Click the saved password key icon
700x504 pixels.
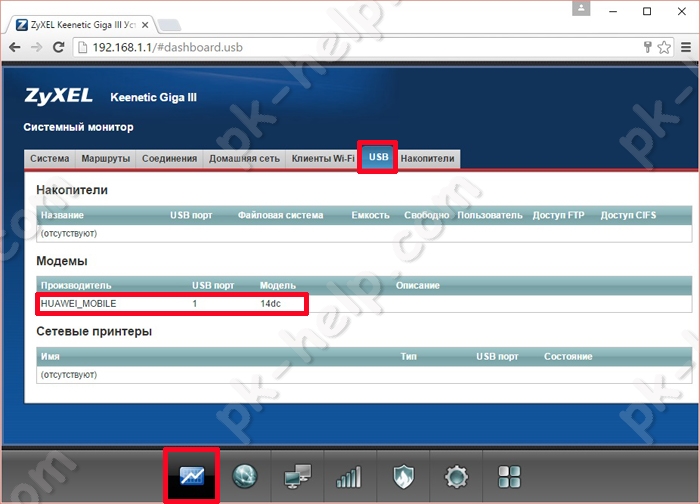point(647,47)
